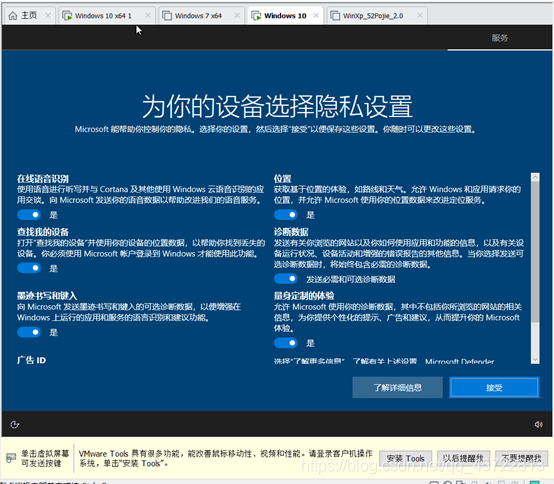
Task: Click the send-keys monitor icon in info bar
Action: tap(11, 458)
